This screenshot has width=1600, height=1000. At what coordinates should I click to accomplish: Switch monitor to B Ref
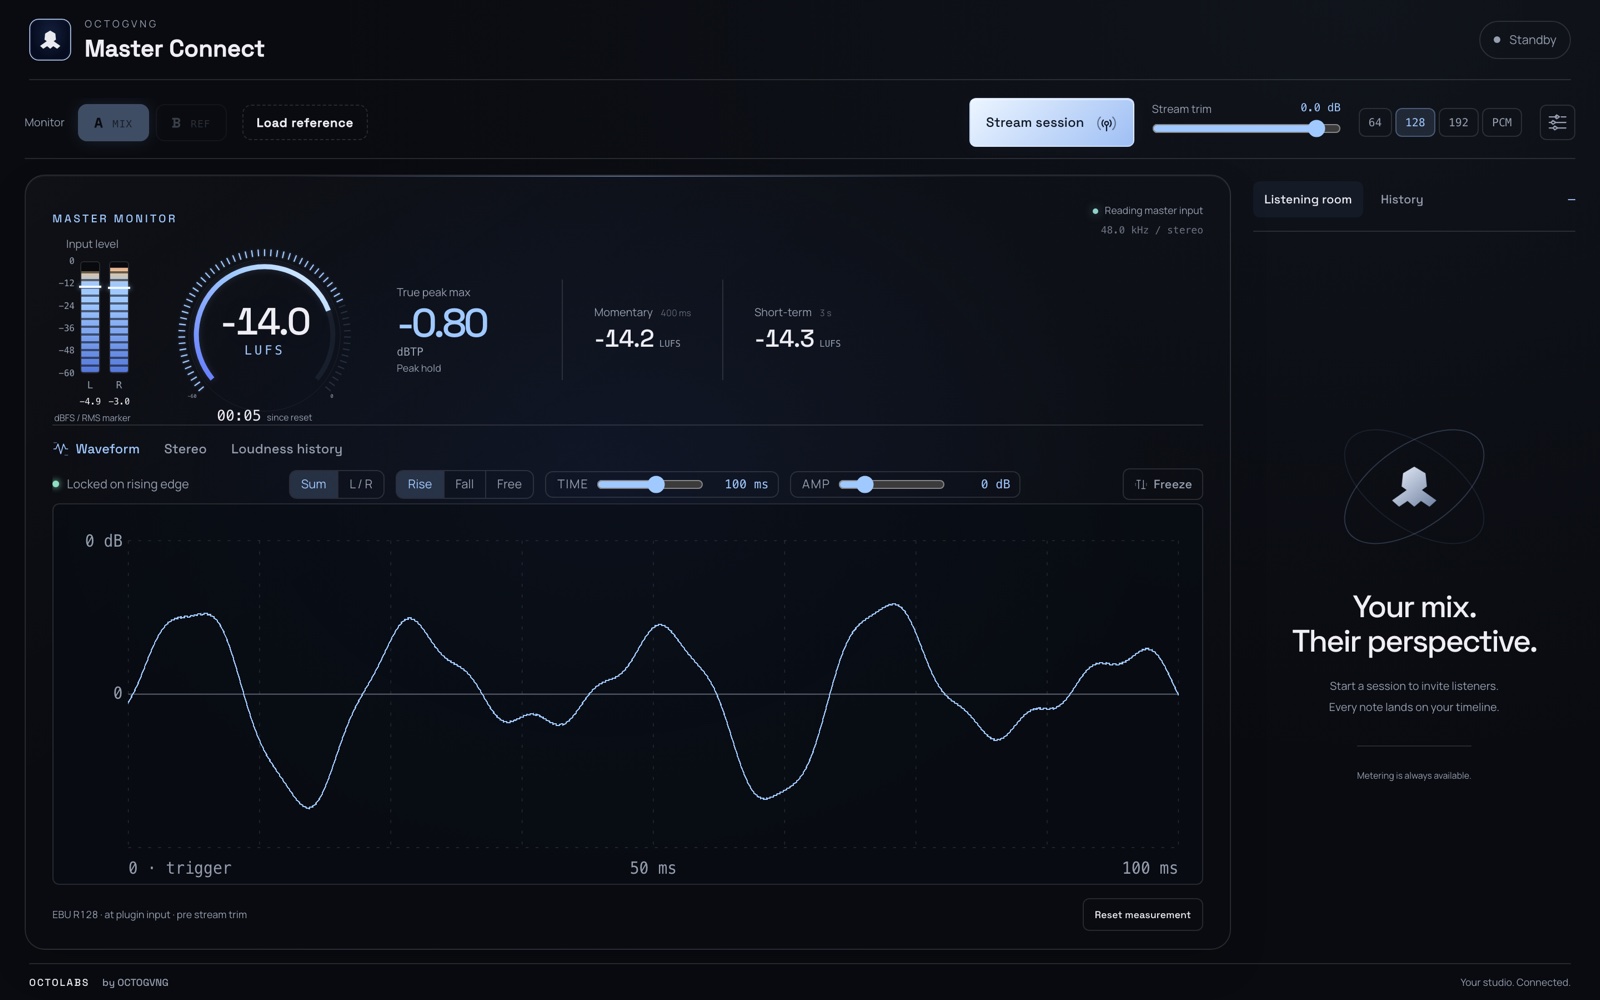click(191, 123)
